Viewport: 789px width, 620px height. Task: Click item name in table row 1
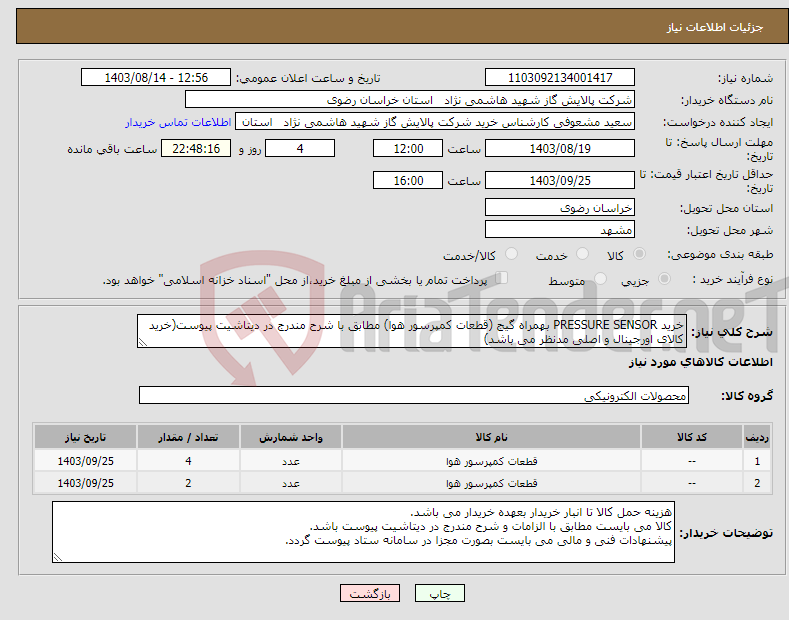click(491, 461)
